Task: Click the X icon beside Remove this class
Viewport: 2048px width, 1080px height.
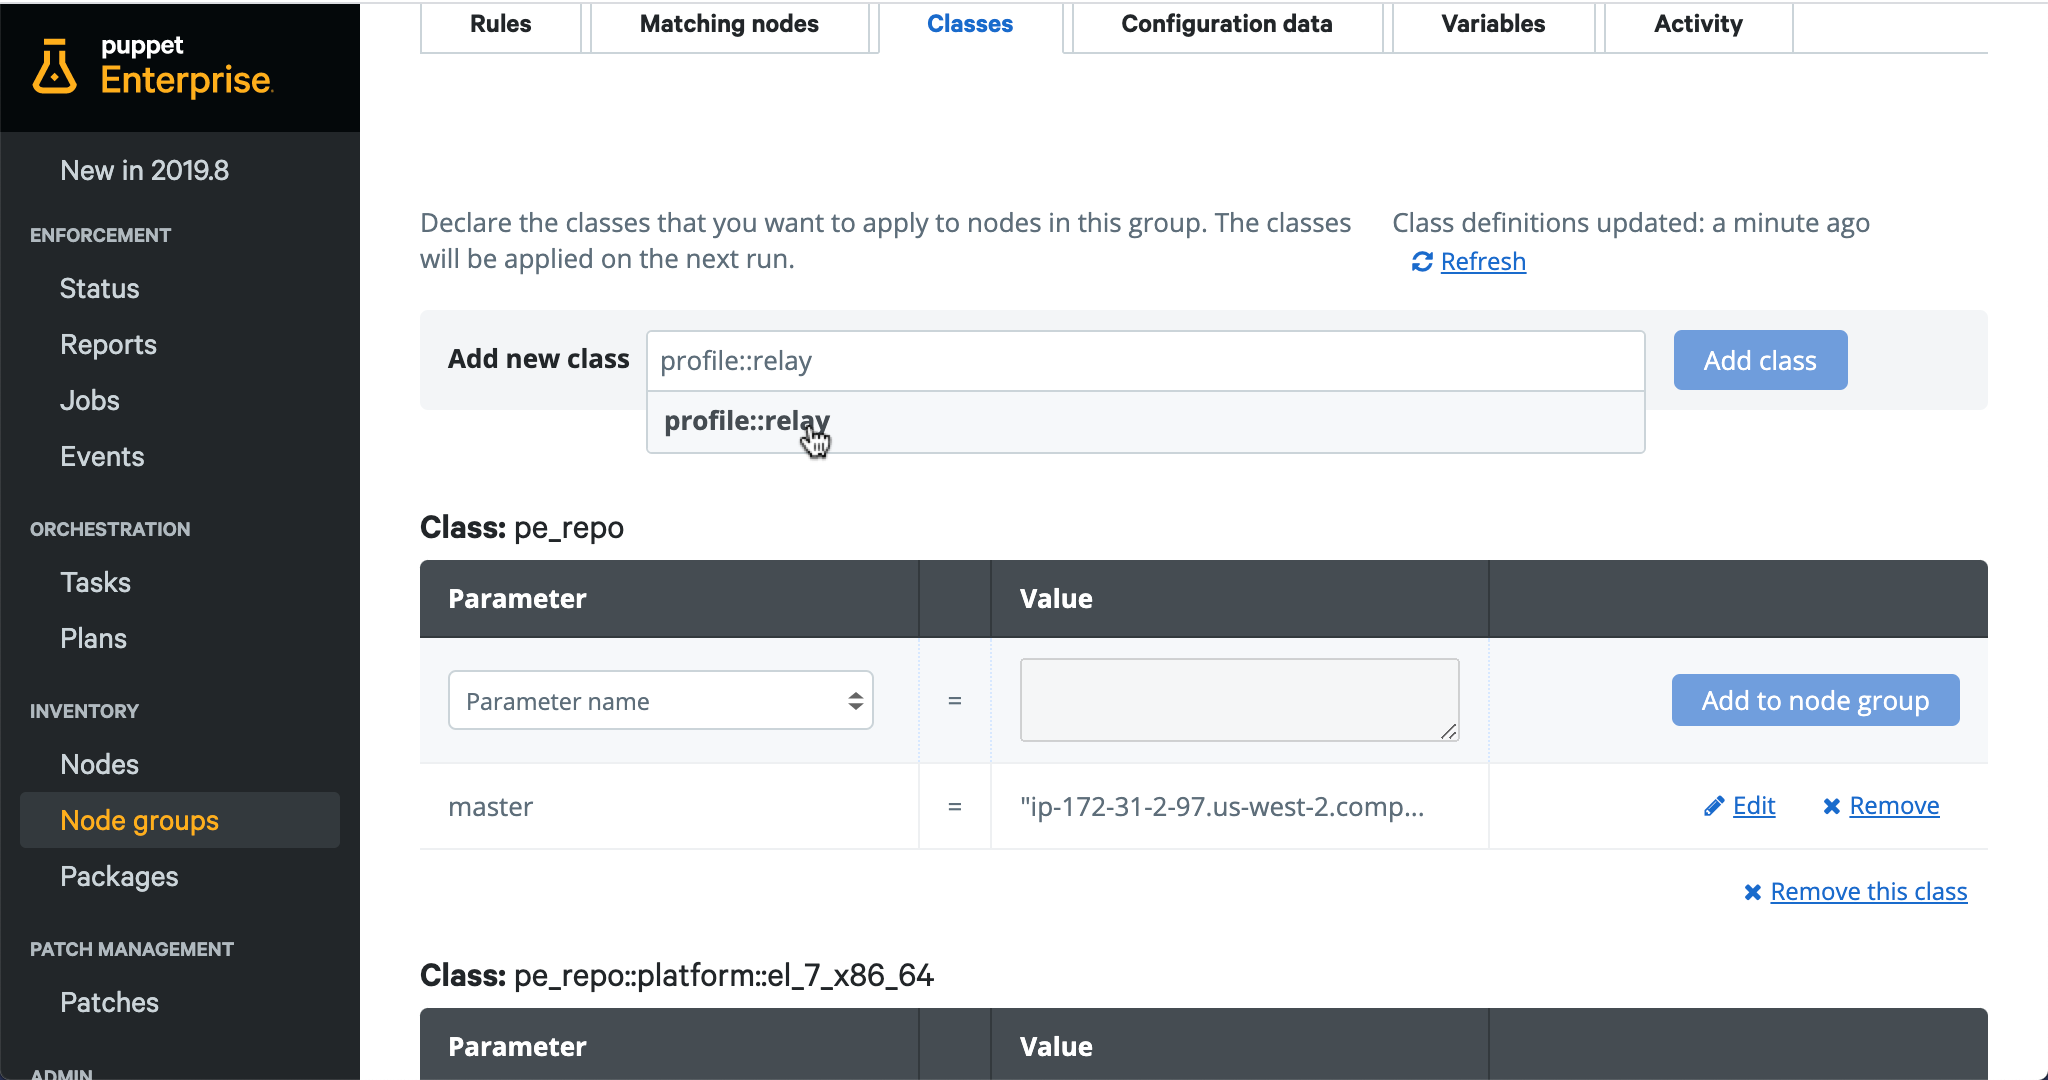Action: coord(1753,892)
